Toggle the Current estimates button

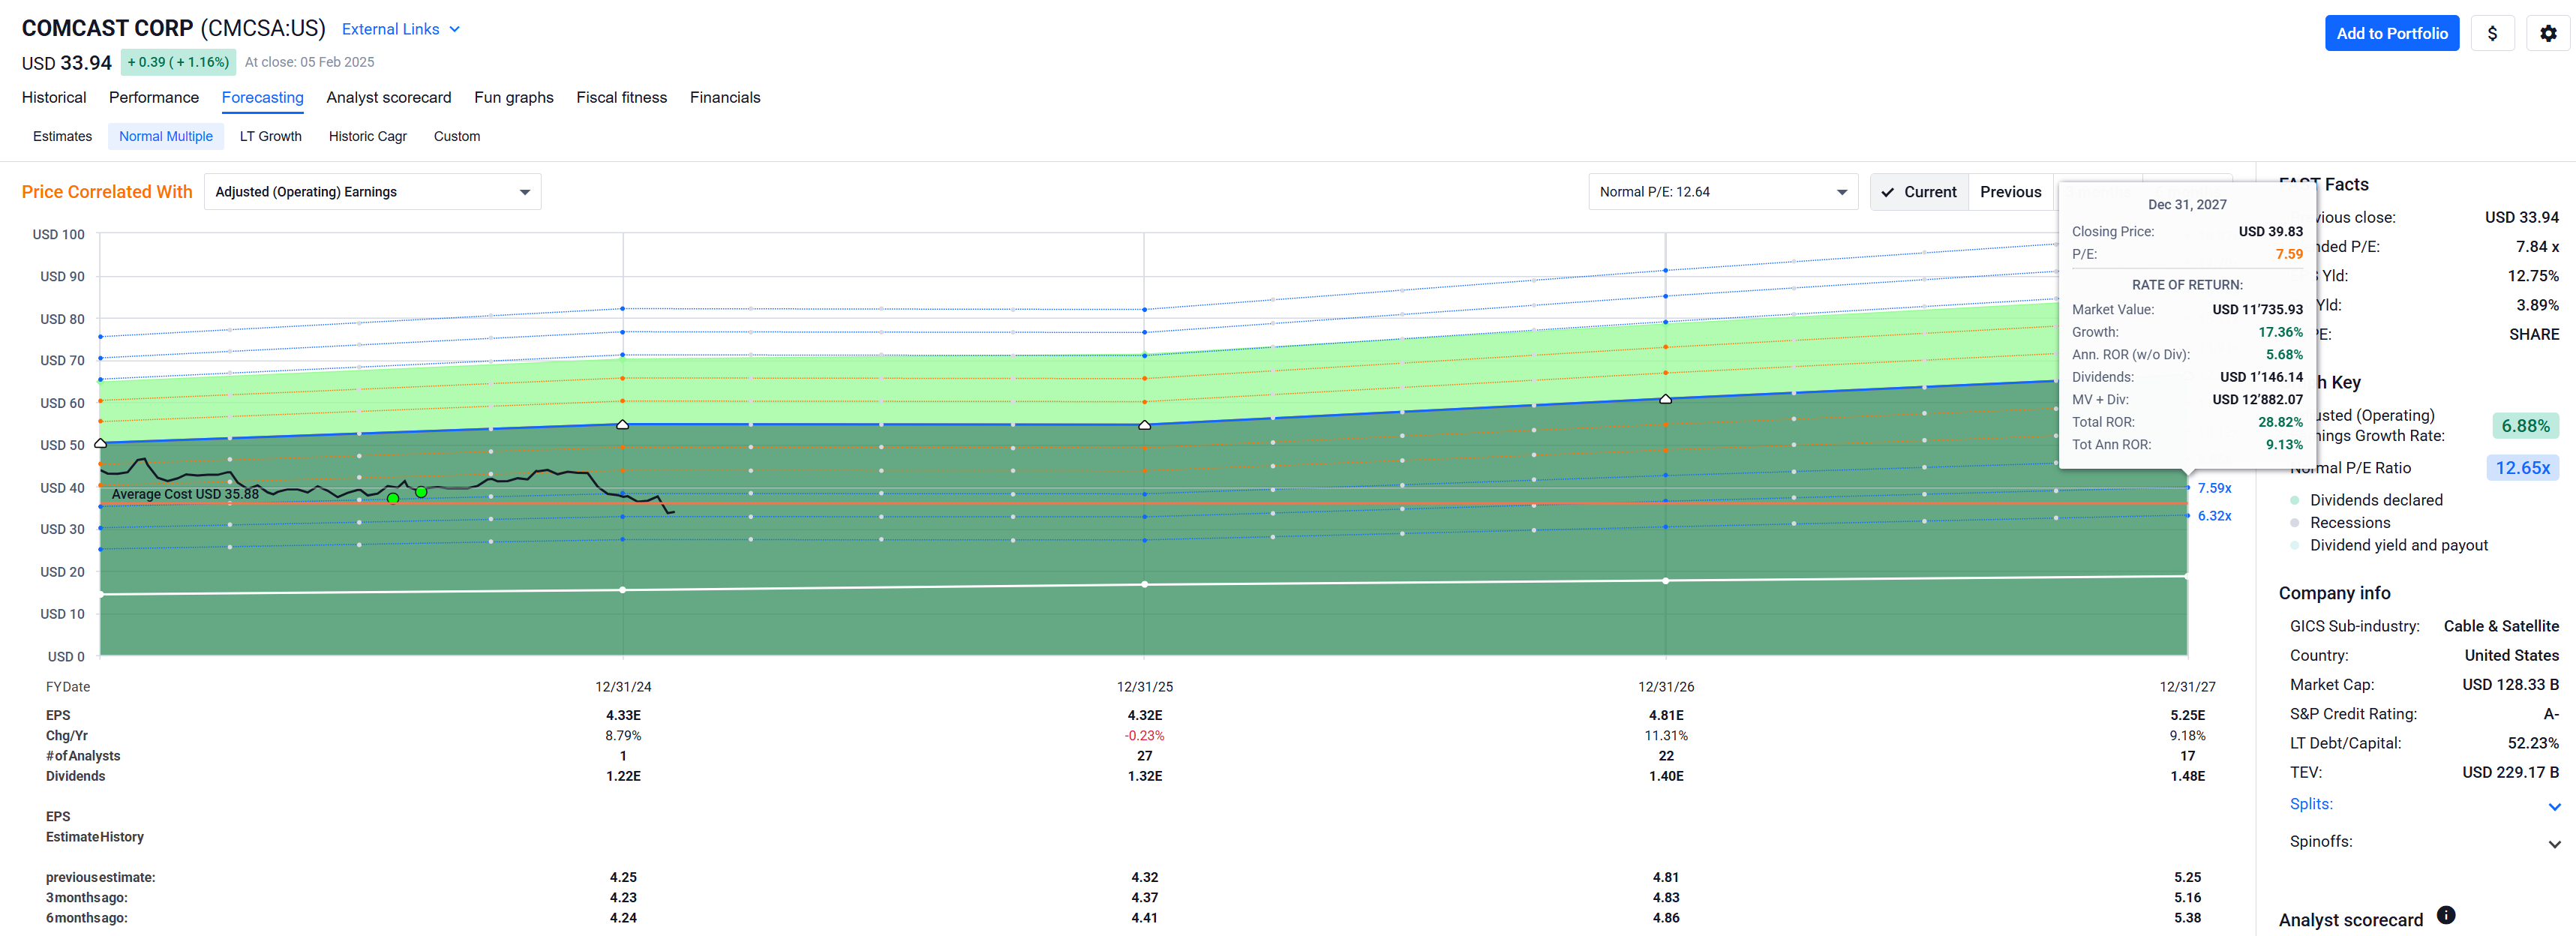[1919, 192]
